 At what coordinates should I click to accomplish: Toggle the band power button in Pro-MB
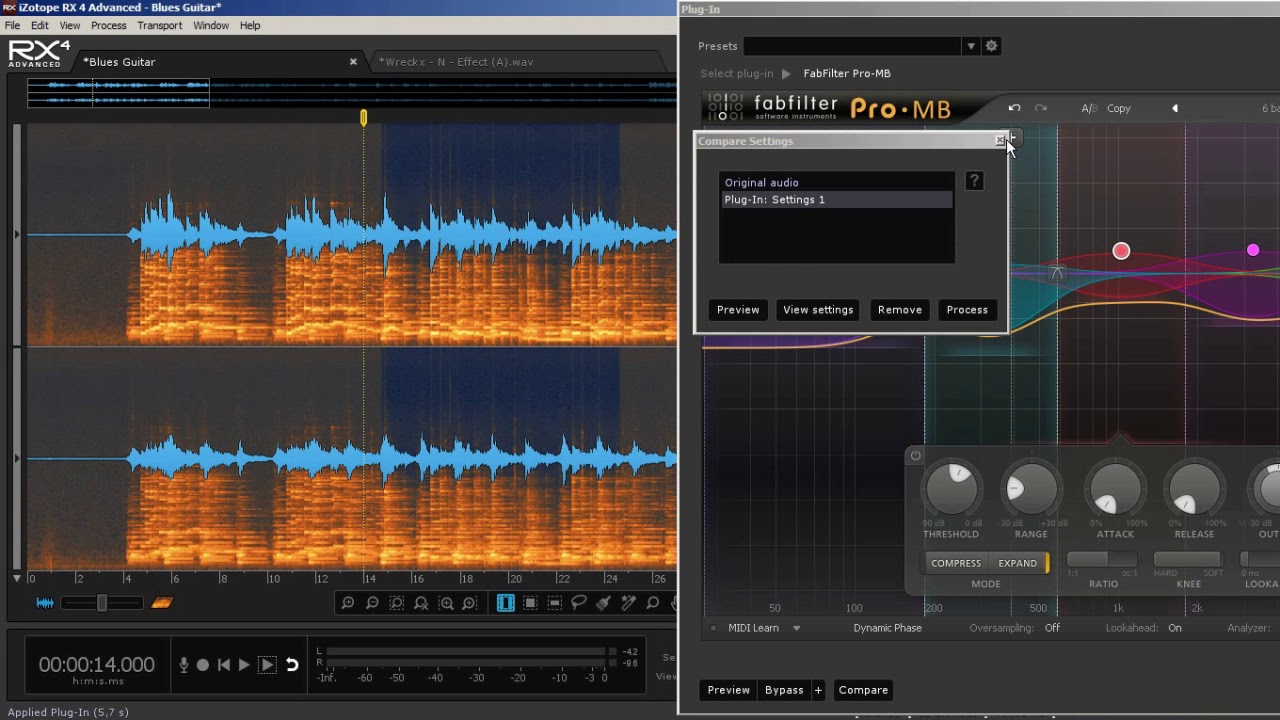pyautogui.click(x=915, y=456)
